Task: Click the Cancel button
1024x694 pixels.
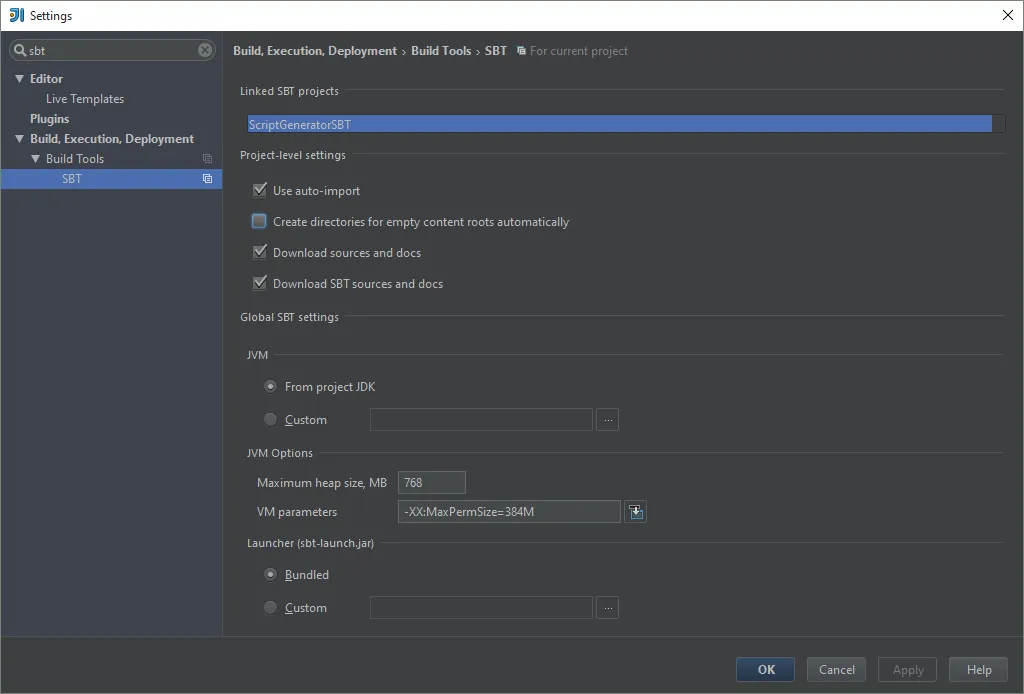Action: pyautogui.click(x=837, y=670)
